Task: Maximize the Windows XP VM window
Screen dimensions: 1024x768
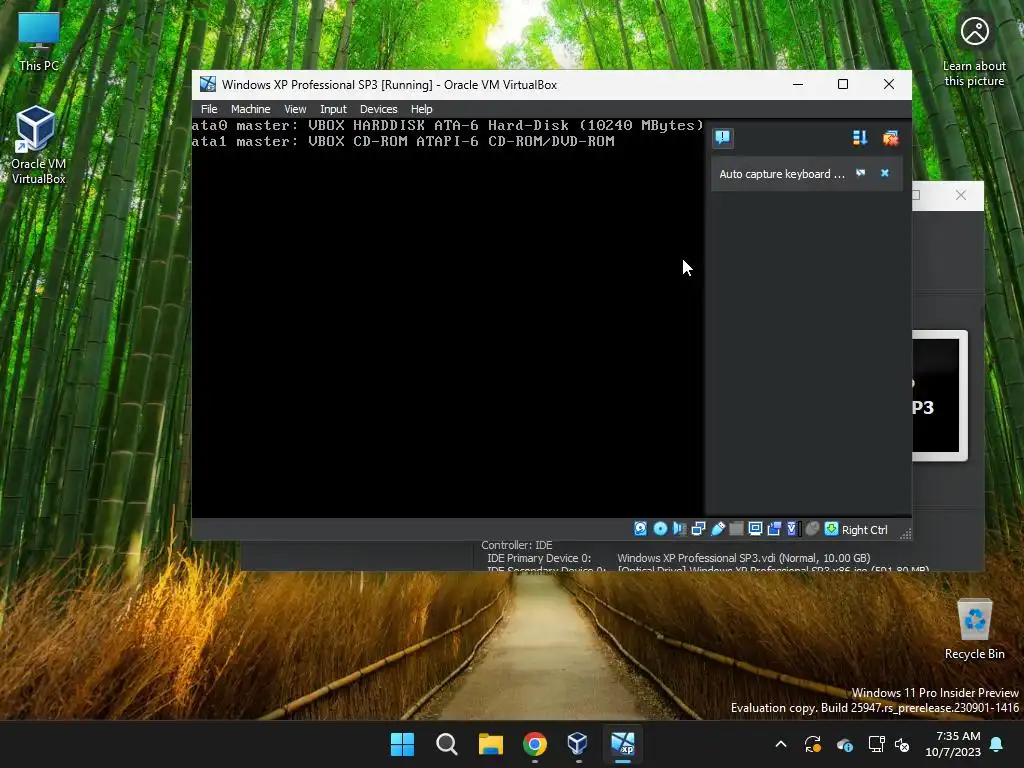Action: 843,84
